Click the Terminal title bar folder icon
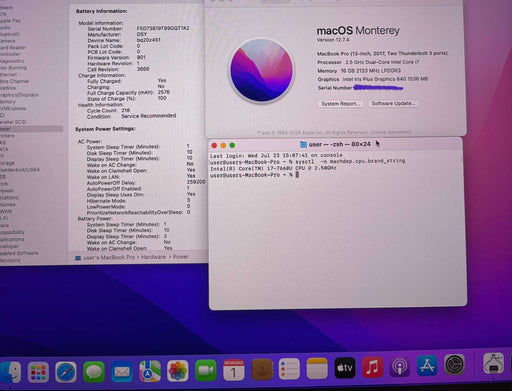The image size is (512, 391). (x=303, y=144)
